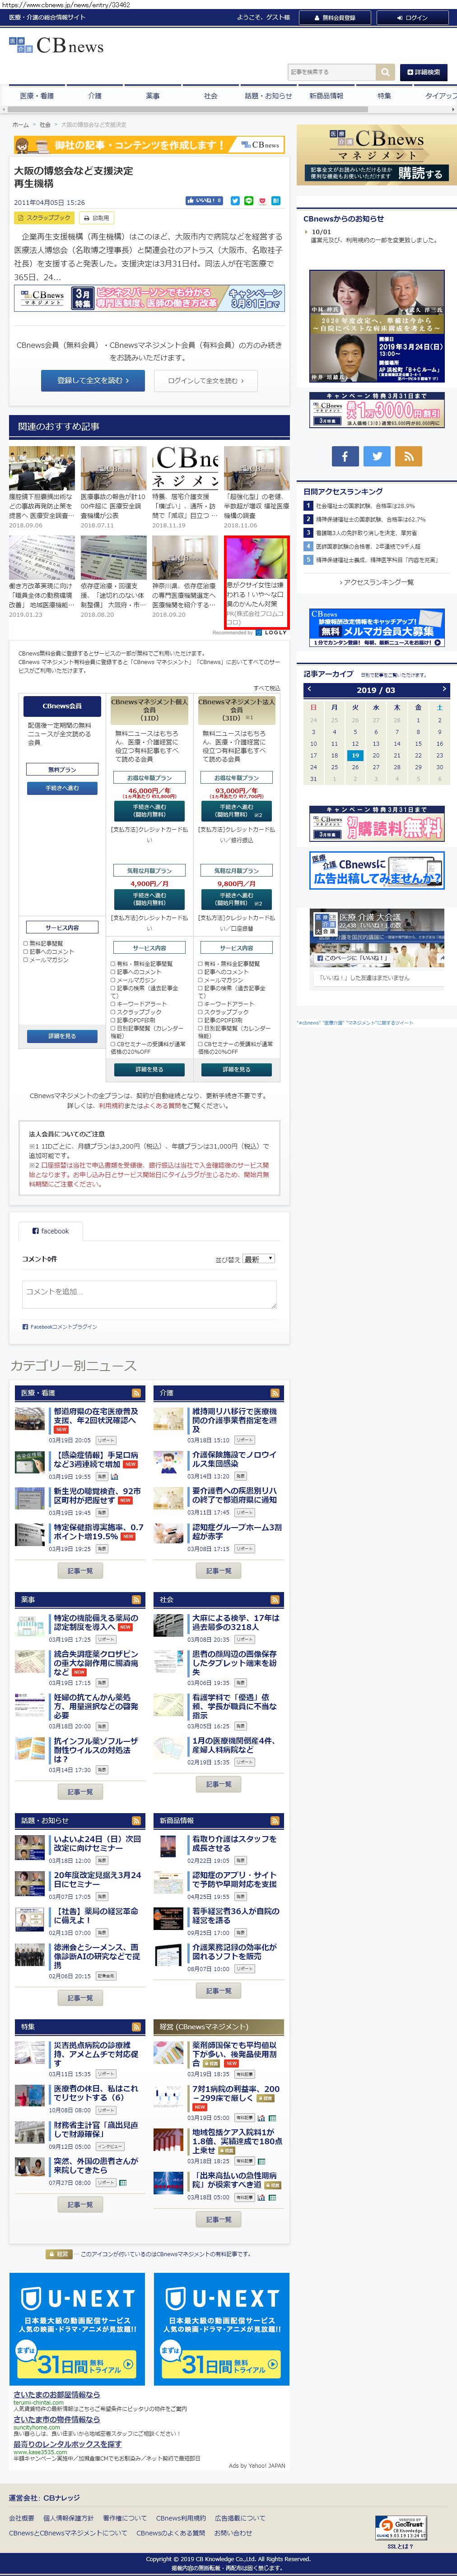Open the 薬事 navigation menu item
This screenshot has height=2576, width=457.
[152, 96]
